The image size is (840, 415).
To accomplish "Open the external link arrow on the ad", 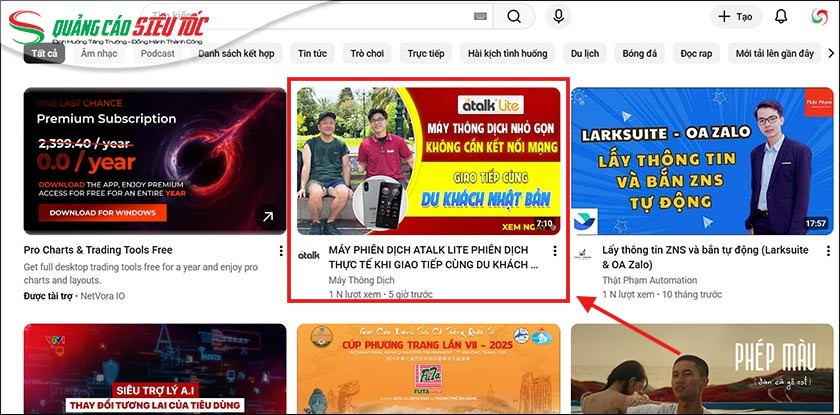I will pos(267,216).
